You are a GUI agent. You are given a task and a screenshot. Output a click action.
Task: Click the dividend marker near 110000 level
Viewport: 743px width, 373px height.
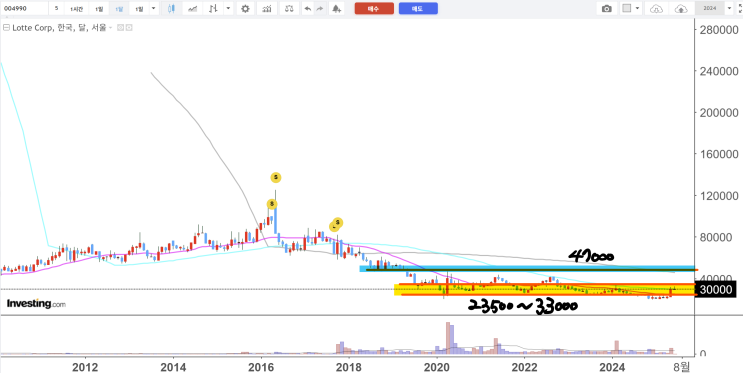(x=272, y=204)
